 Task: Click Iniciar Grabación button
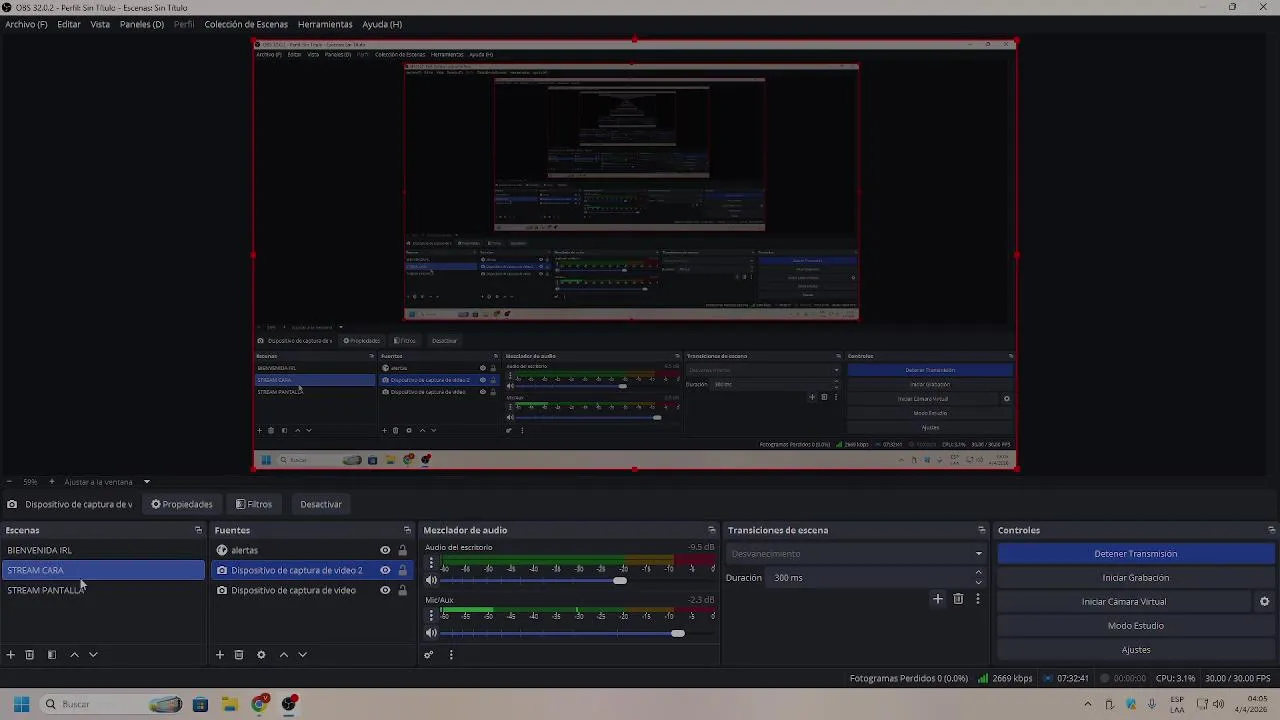coord(1135,578)
